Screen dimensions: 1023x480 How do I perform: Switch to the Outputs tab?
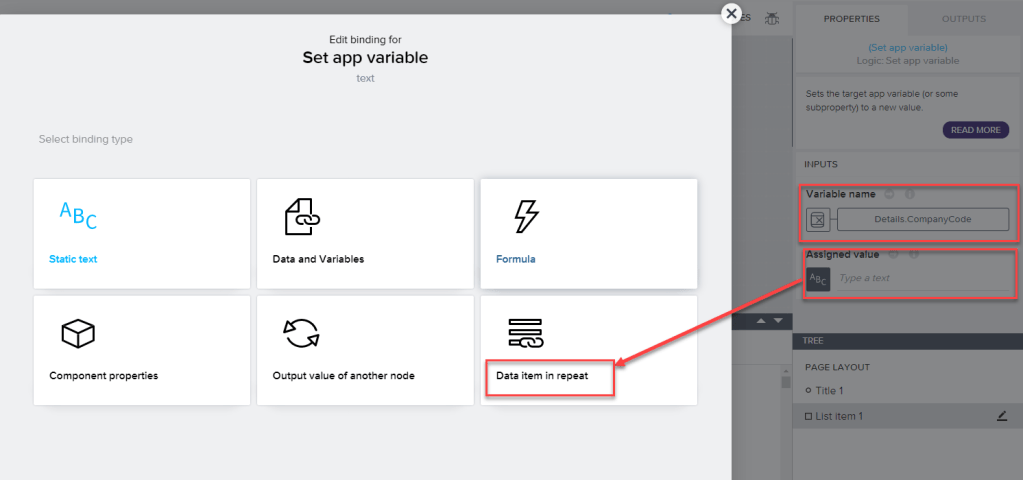click(963, 18)
